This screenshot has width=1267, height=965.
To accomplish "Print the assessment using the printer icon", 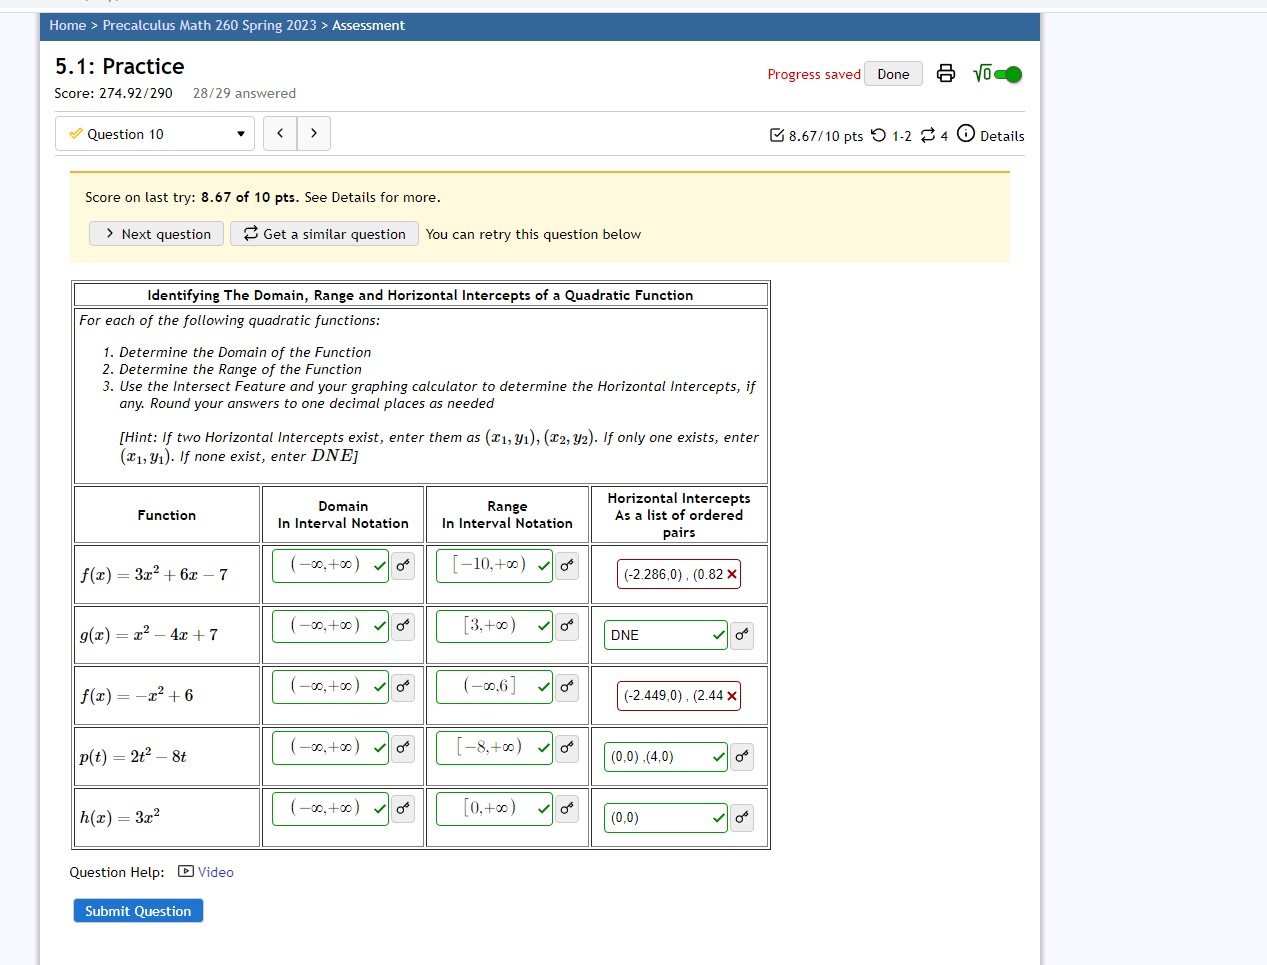I will coord(945,73).
